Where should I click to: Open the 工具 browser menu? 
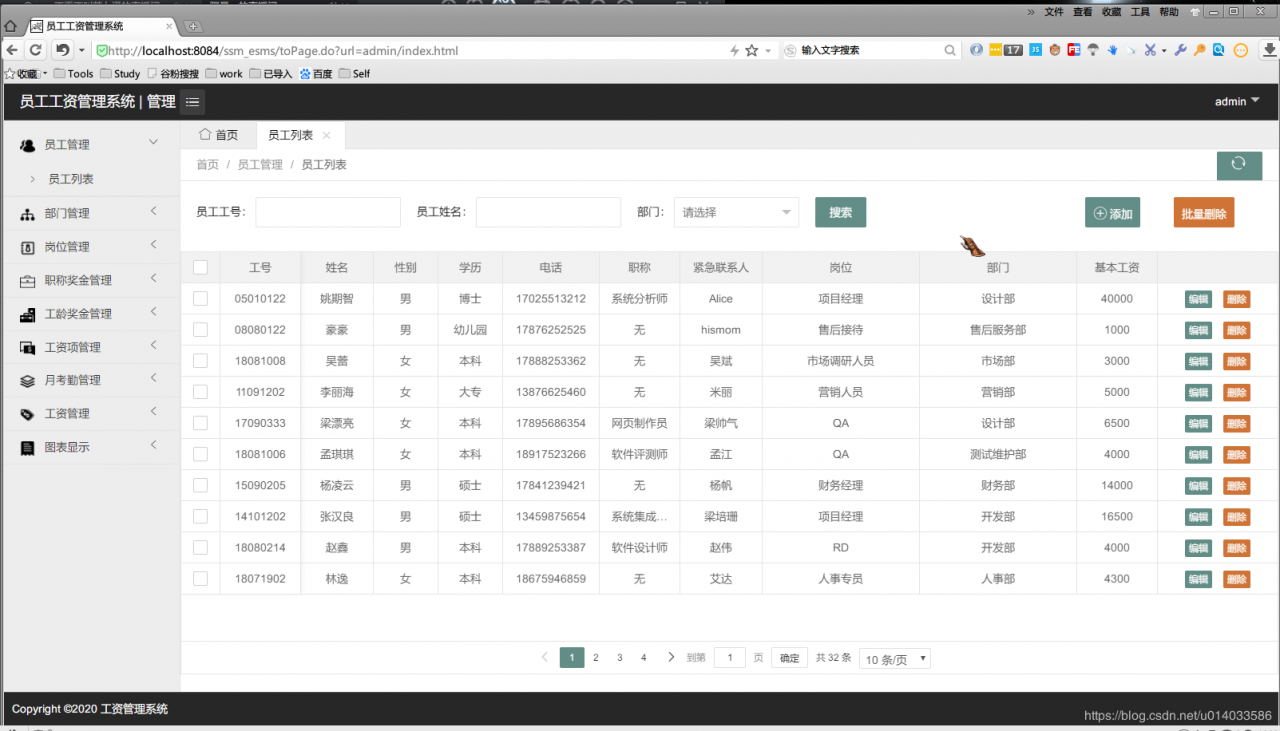(1140, 12)
